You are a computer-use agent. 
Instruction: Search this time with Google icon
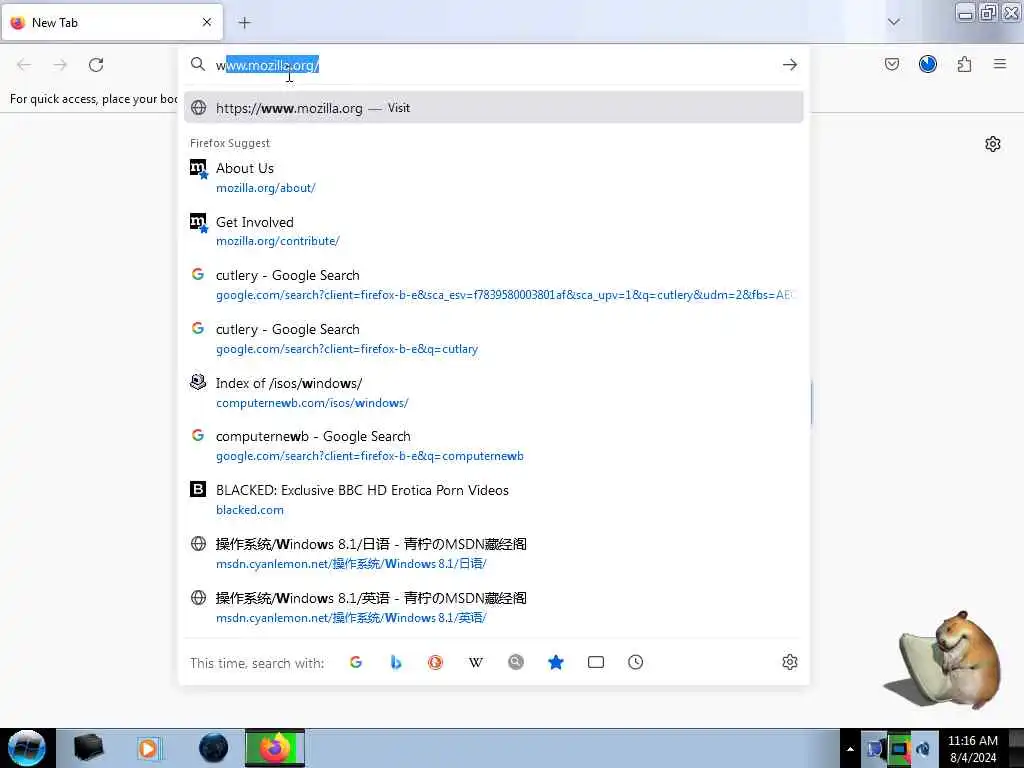[356, 662]
